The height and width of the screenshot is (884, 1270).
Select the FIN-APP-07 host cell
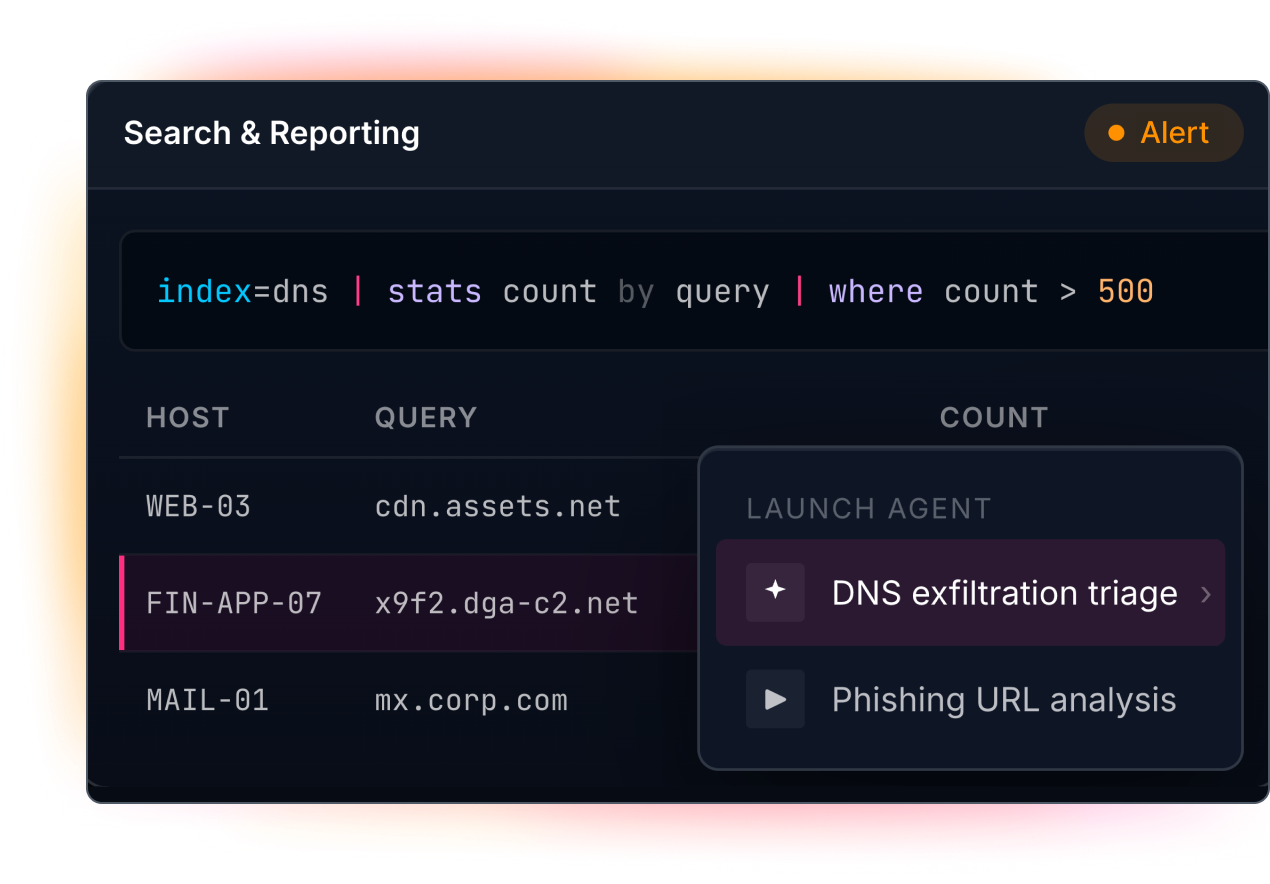(x=234, y=603)
